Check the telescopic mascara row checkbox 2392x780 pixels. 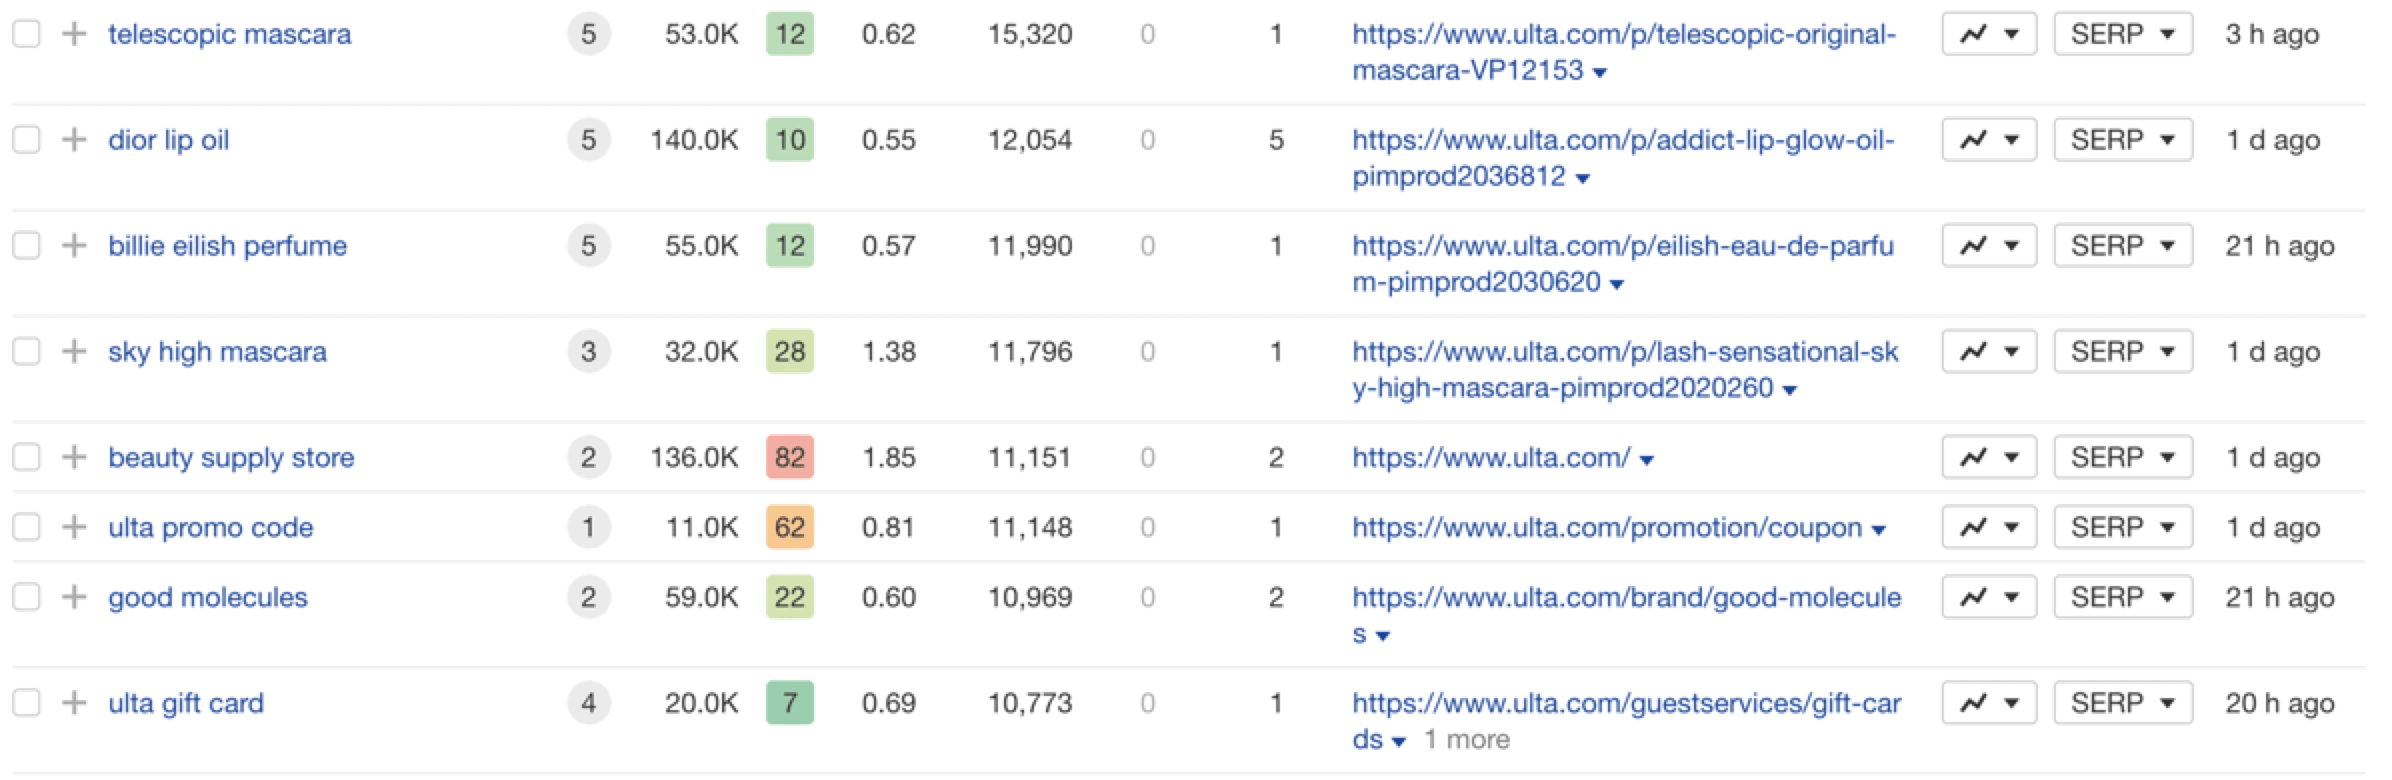[26, 34]
